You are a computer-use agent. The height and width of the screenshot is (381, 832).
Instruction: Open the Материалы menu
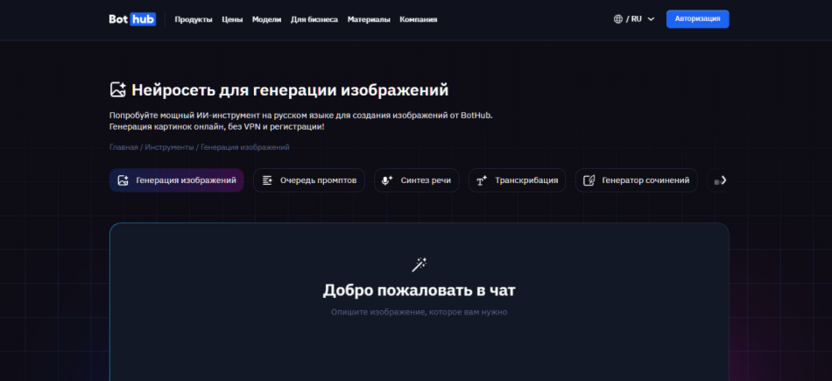point(369,20)
